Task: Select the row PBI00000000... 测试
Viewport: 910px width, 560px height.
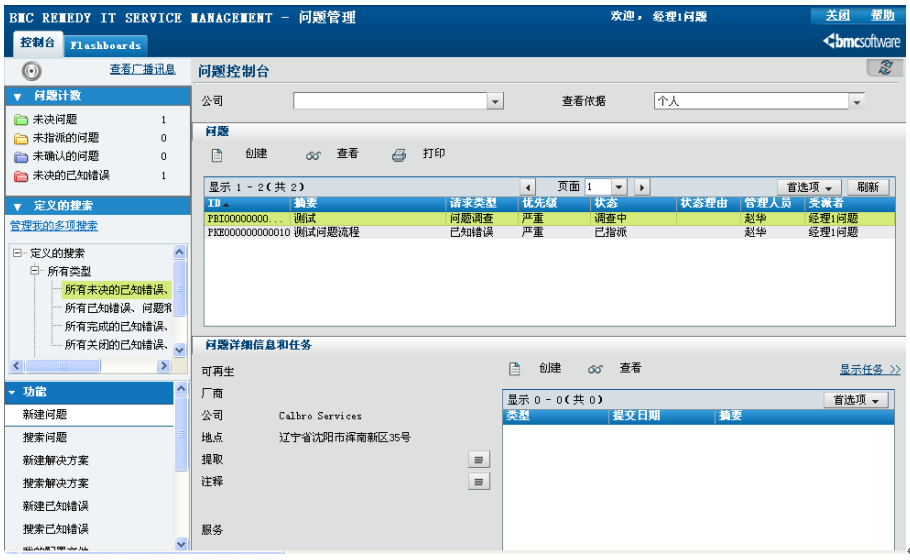Action: 550,219
